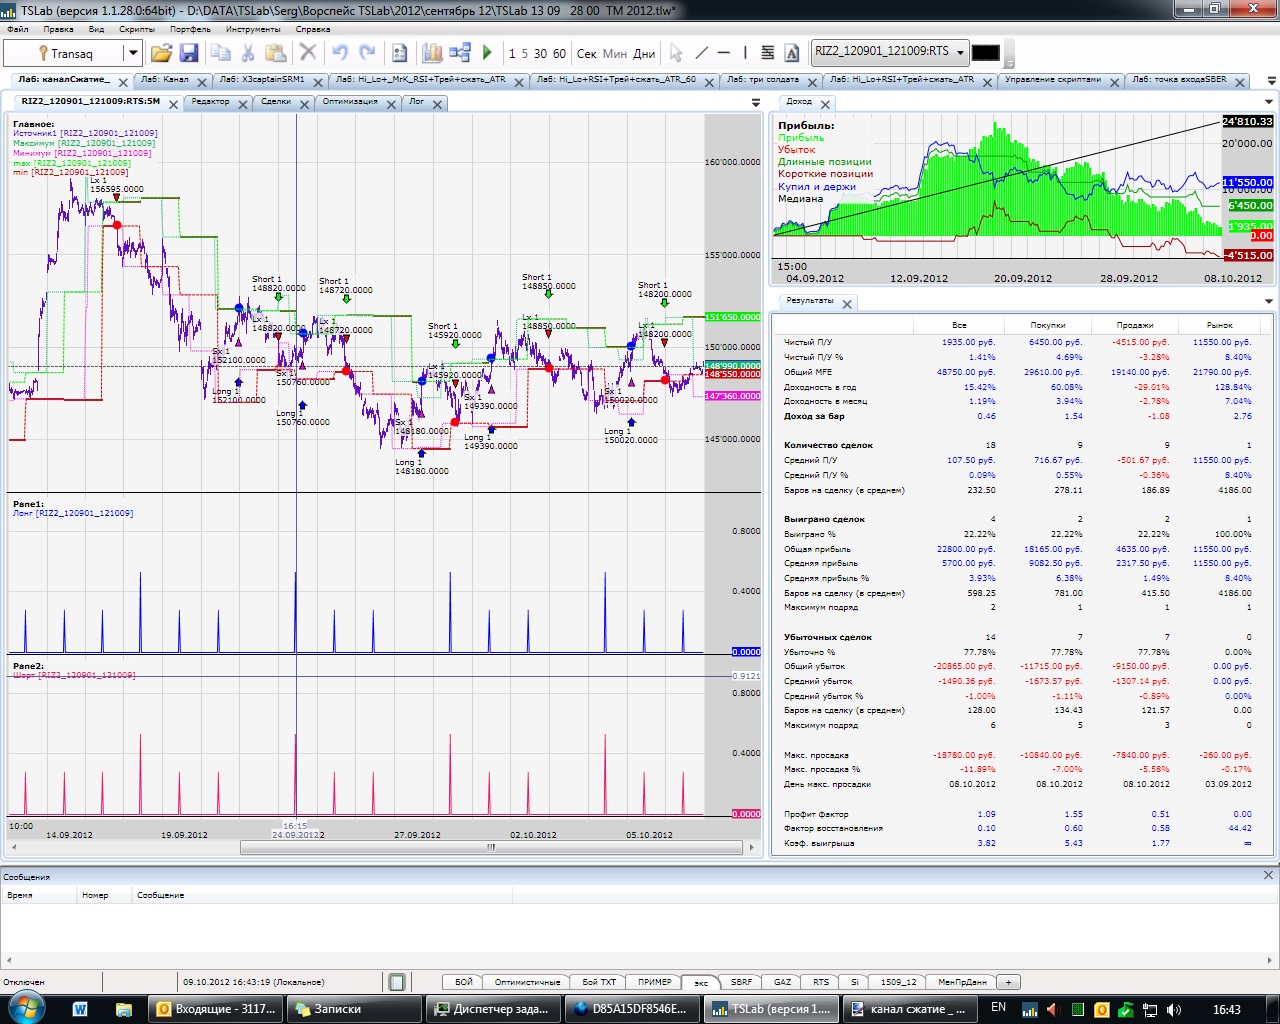Viewport: 1280px width, 1024px height.
Task: Open the Результаты panel dropdown arrow
Action: pos(1269,301)
